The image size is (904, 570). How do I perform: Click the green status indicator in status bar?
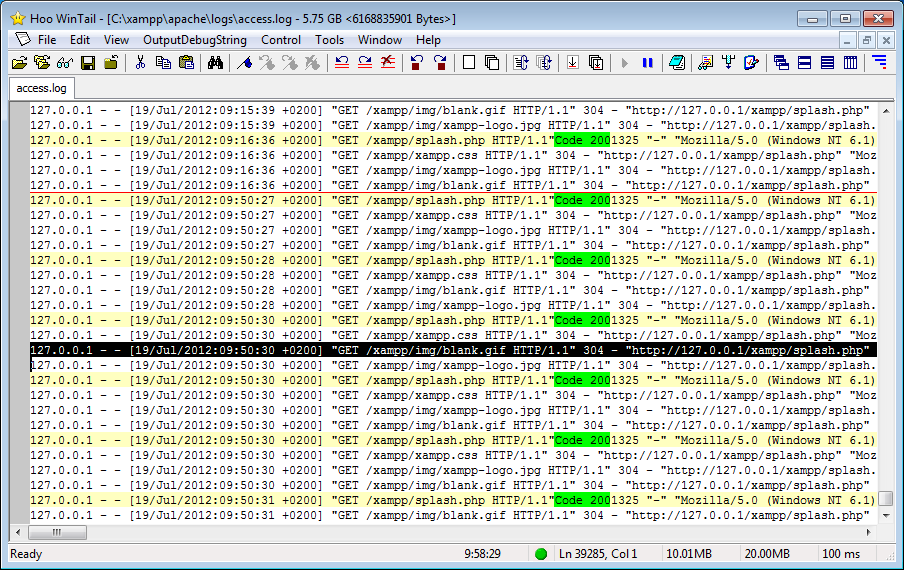541,554
